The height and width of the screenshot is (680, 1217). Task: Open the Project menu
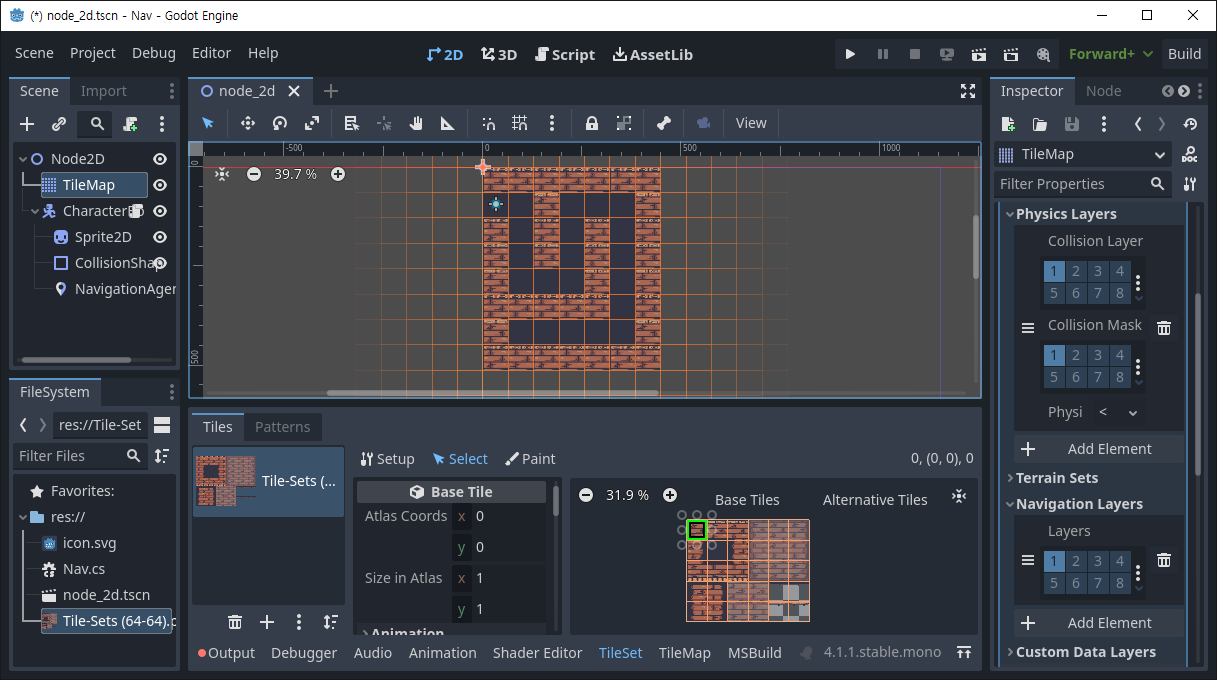93,53
